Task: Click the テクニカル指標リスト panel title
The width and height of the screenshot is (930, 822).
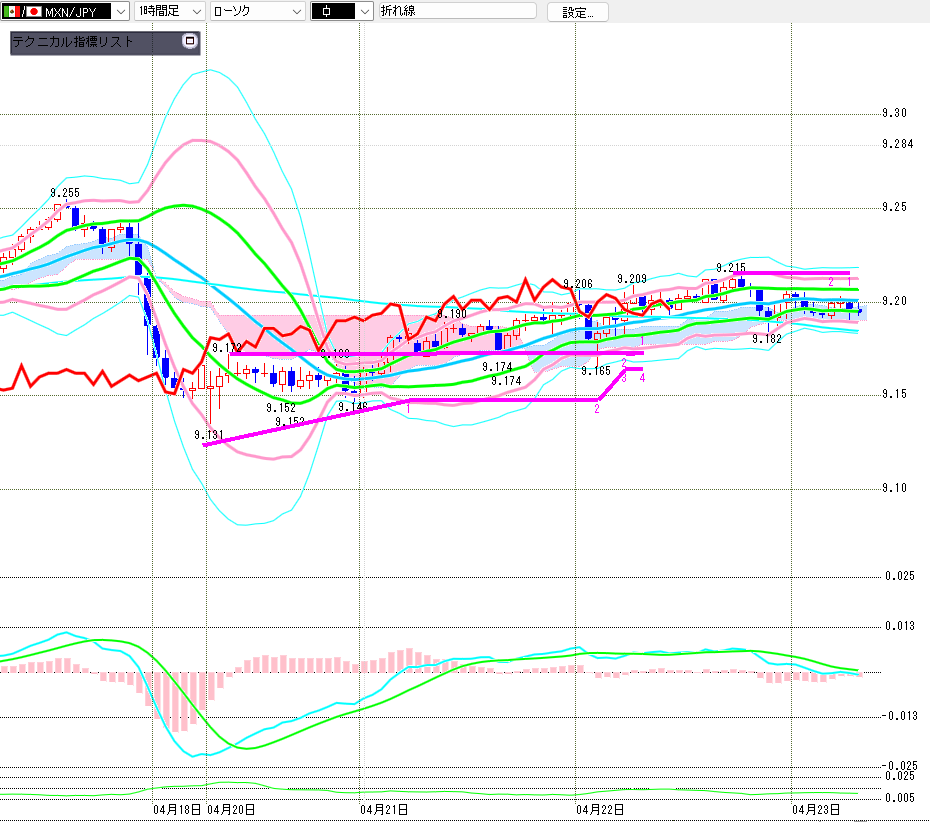Action: (72, 43)
